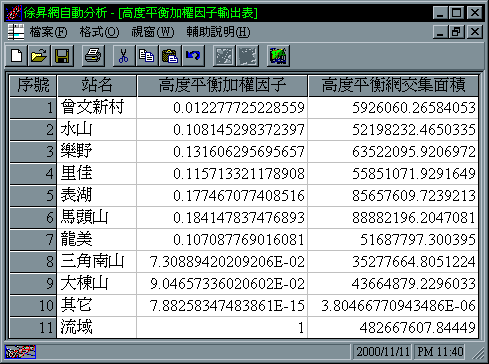
Task: Select the station cell 馬頭山
Action: pos(97,218)
